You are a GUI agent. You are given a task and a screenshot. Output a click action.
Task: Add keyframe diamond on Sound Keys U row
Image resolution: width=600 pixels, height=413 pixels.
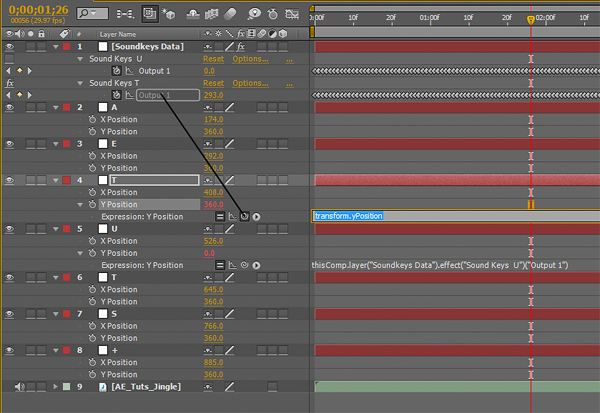[x=19, y=70]
